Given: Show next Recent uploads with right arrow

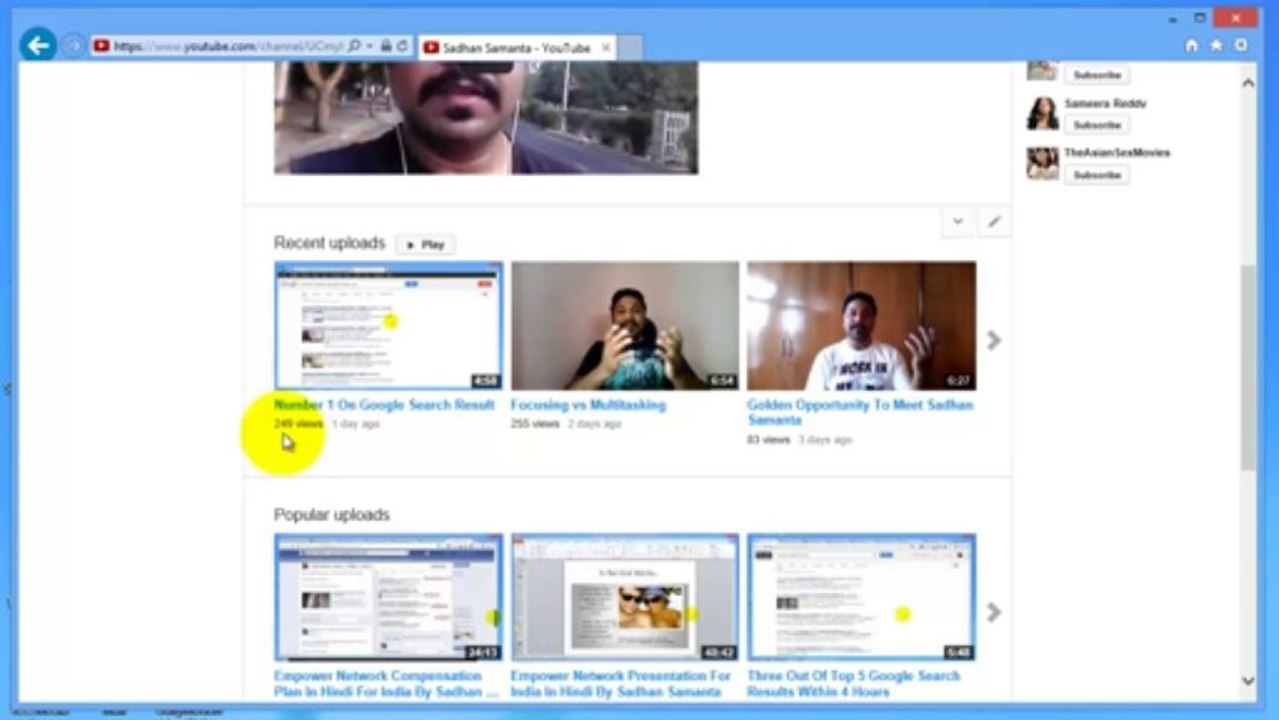Looking at the screenshot, I should coord(993,340).
